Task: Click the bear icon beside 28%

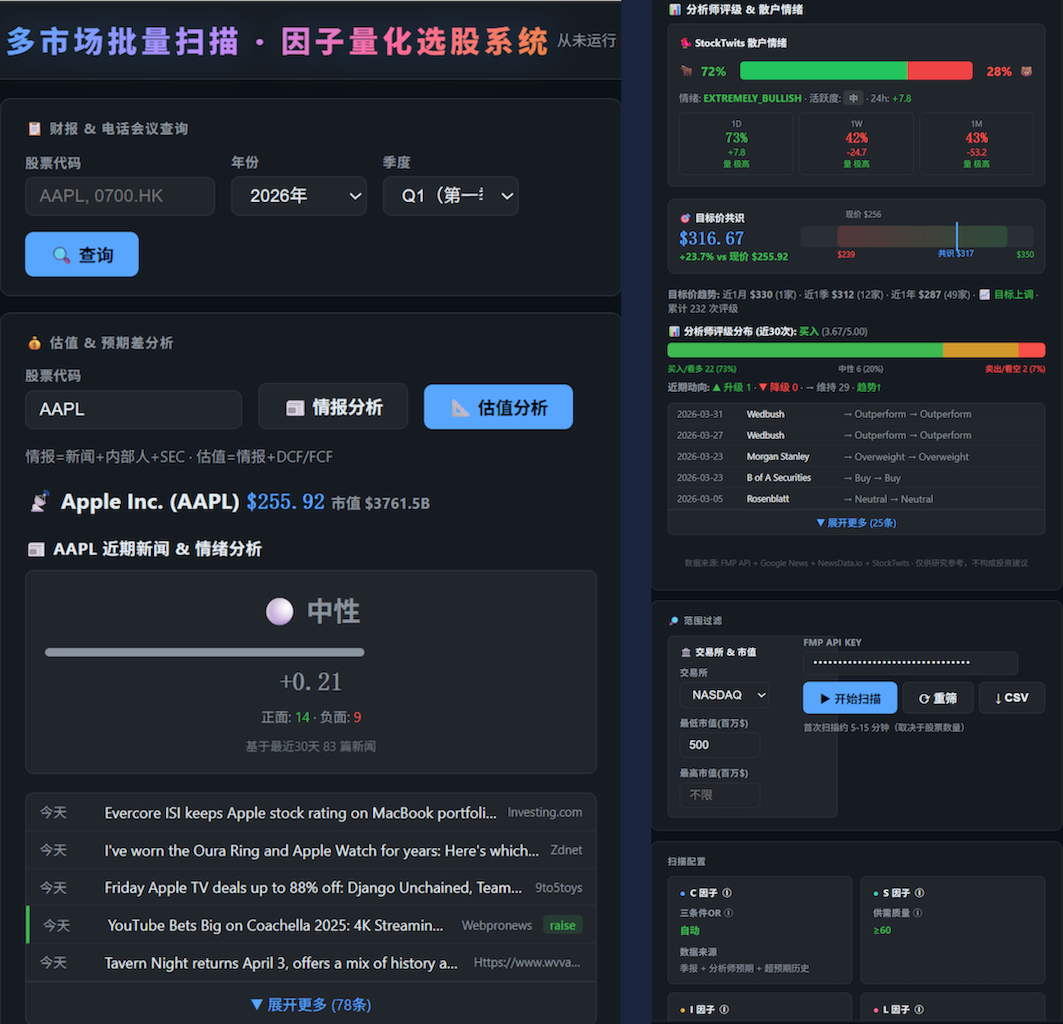Action: [x=1027, y=72]
